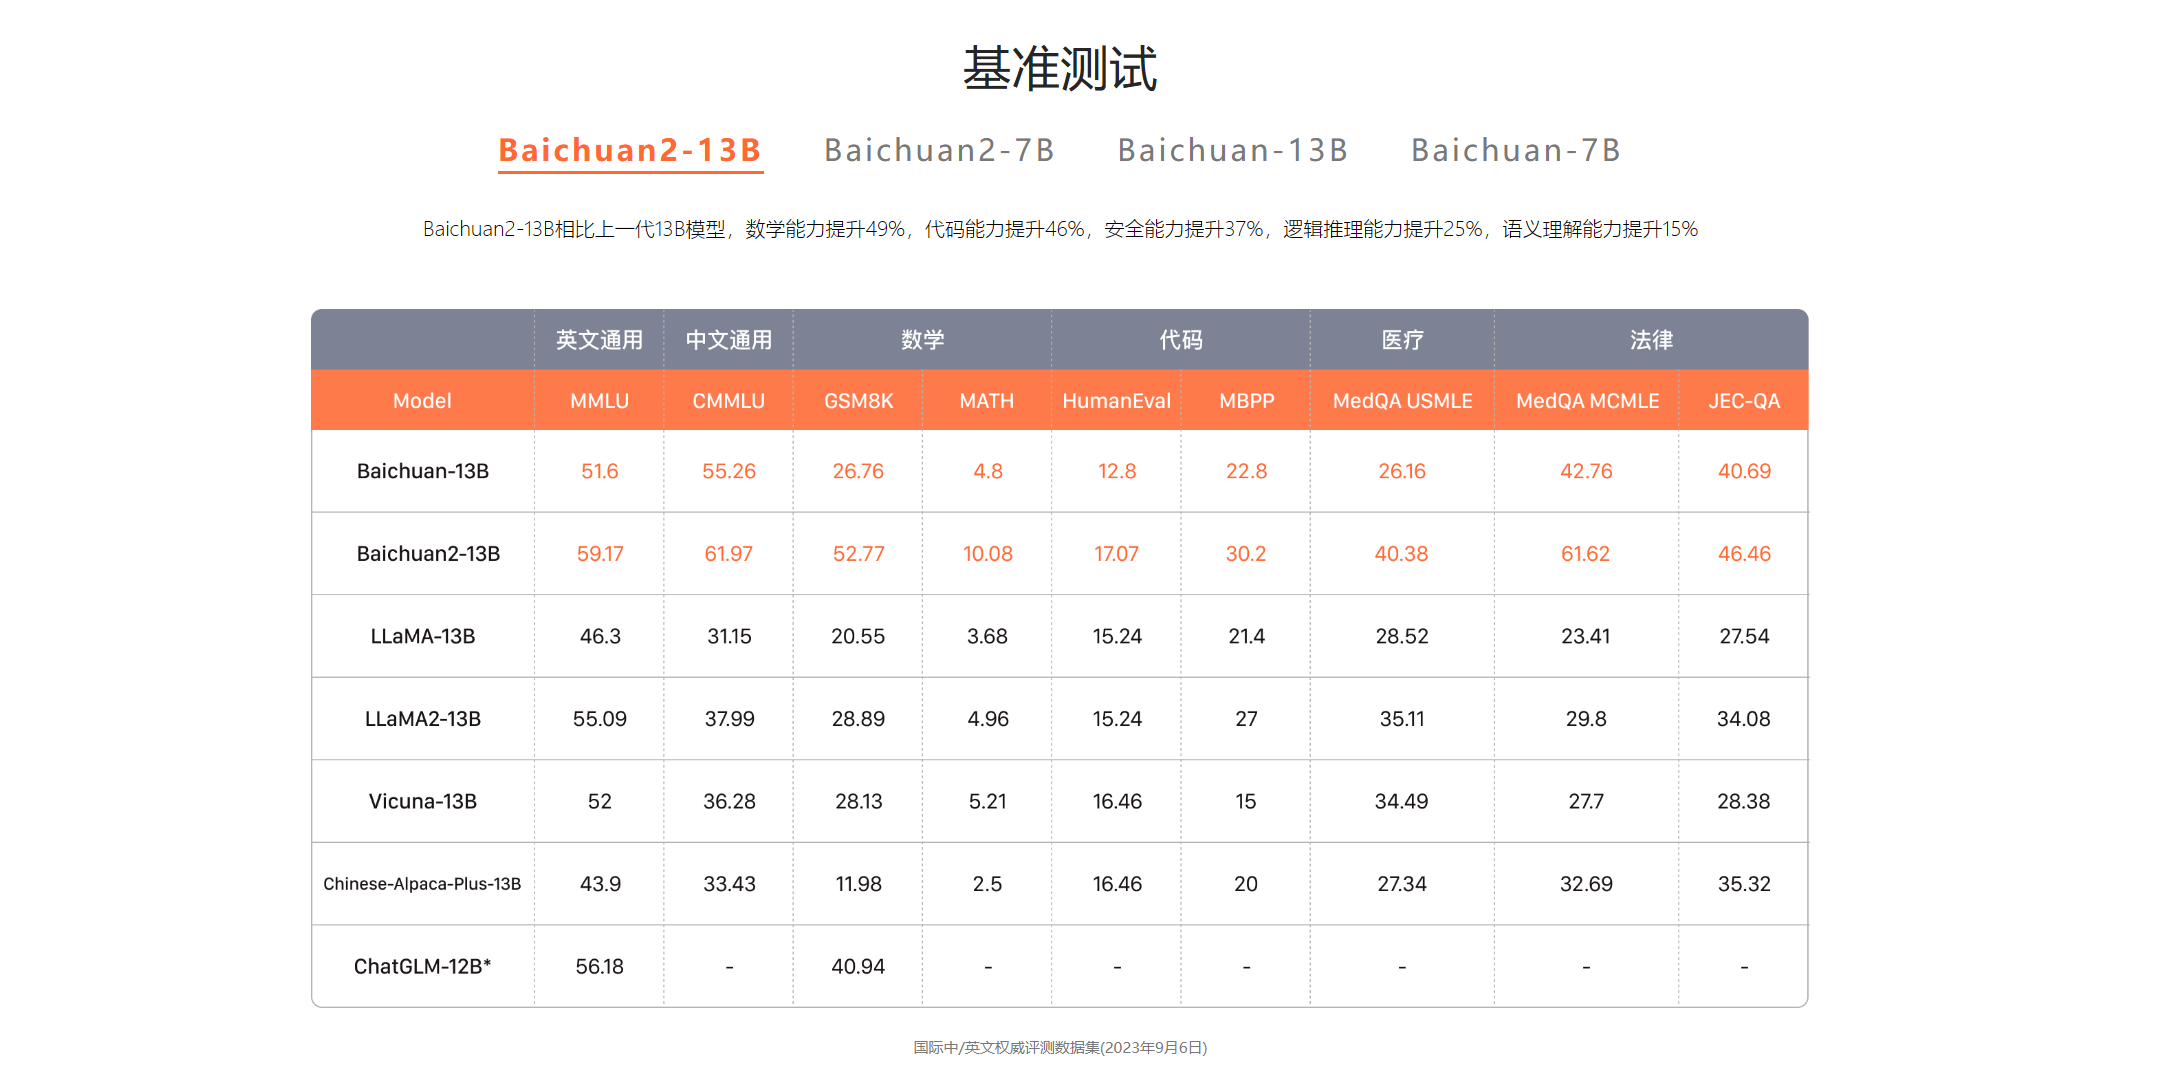Select the Baichuan2-13B tab
The height and width of the screenshot is (1080, 2178).
pos(630,151)
